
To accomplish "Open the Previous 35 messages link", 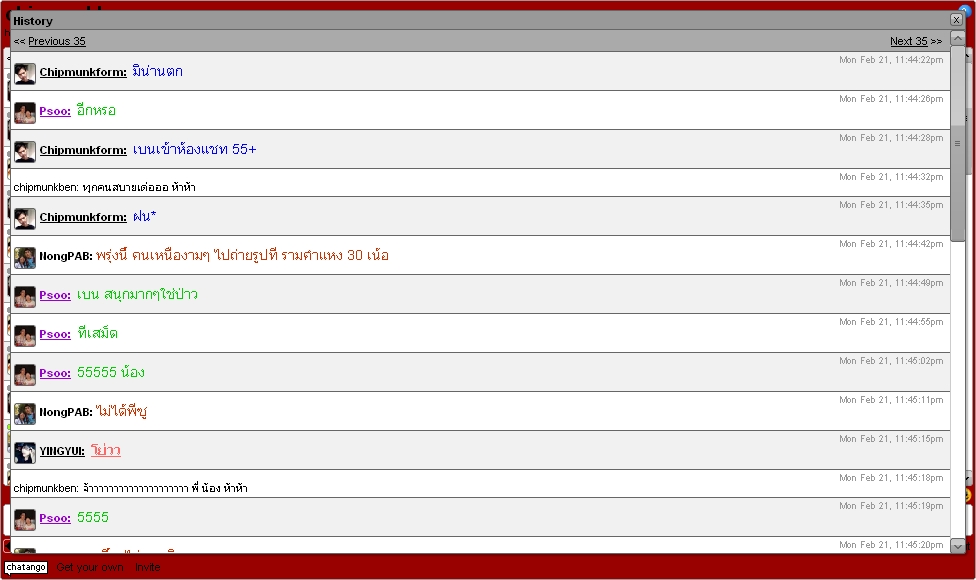I will point(57,41).
